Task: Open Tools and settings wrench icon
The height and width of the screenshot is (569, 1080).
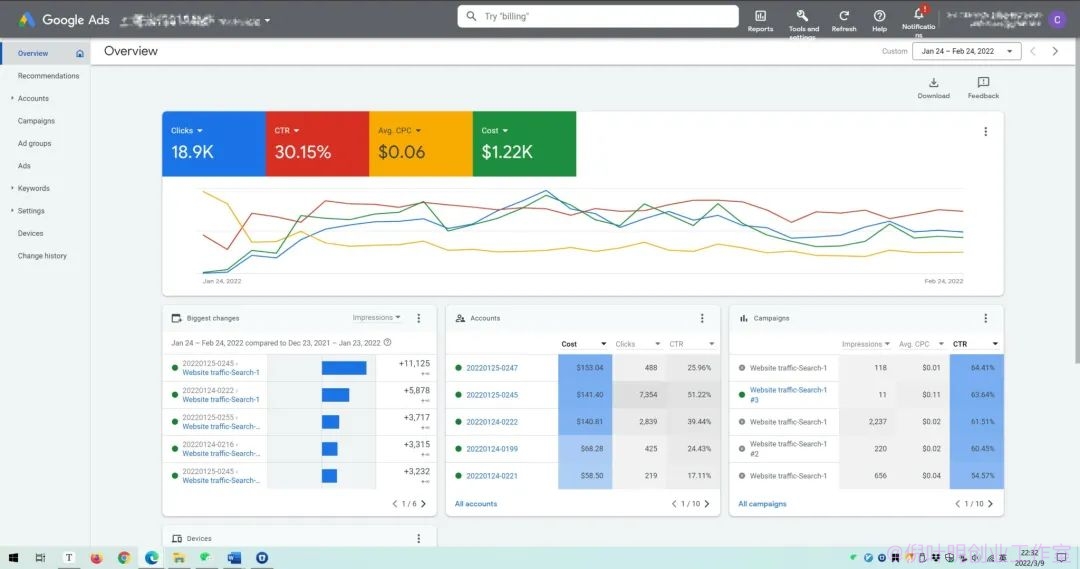Action: [x=802, y=16]
